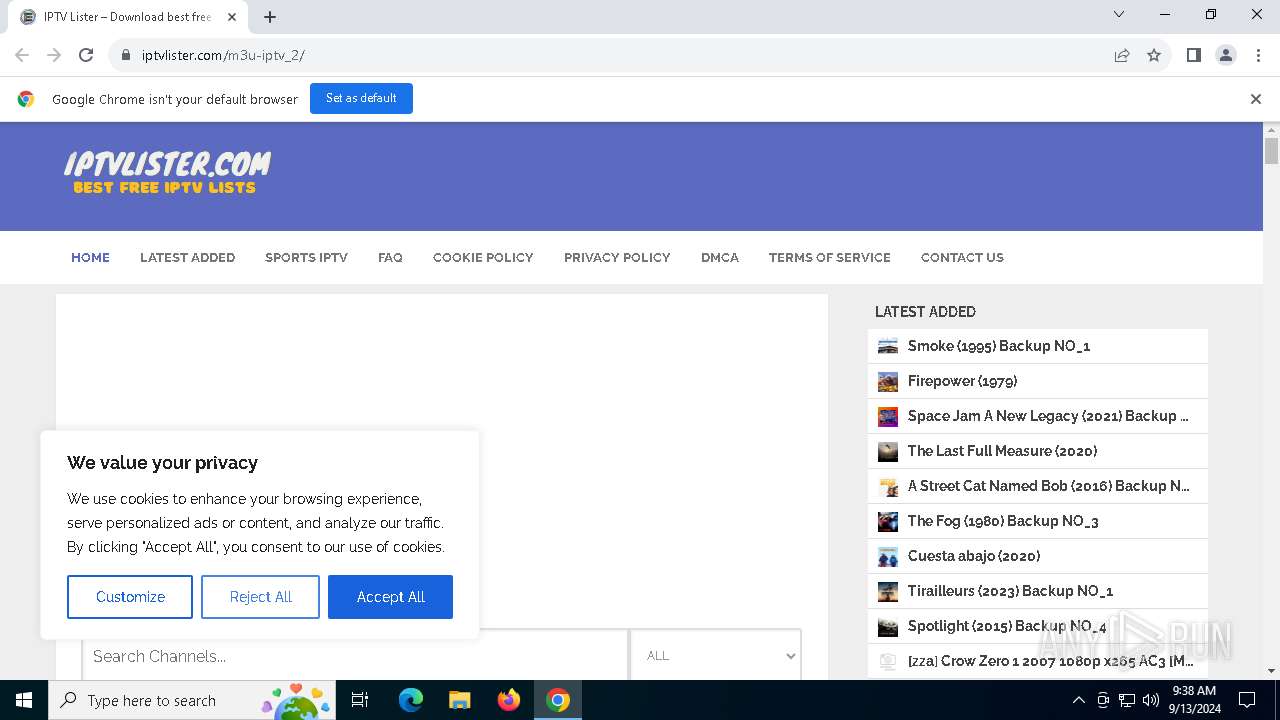
Task: Click the address bar URL
Action: pyautogui.click(x=223, y=55)
